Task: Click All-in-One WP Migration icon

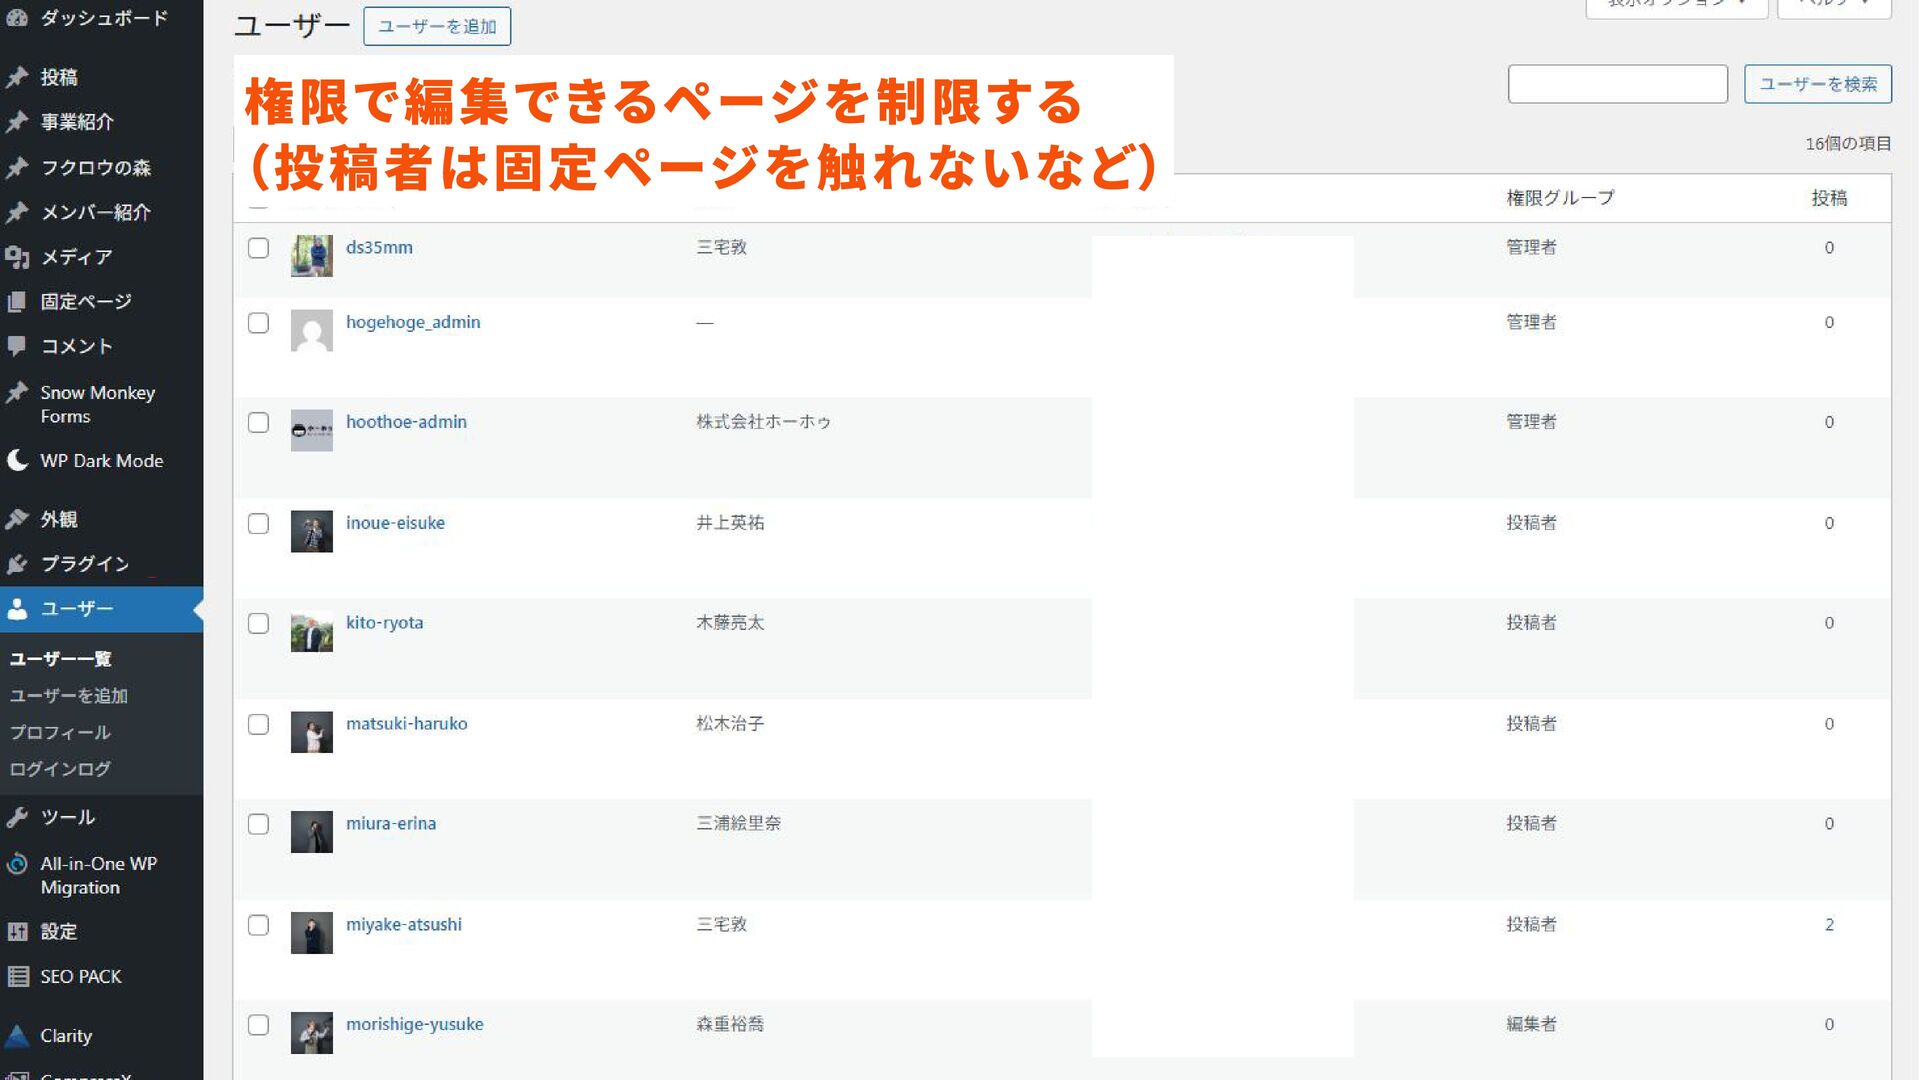Action: 17,864
